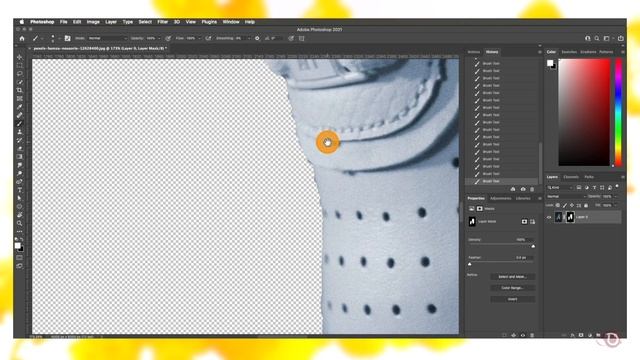
Task: Click the Layer 0 image thumbnail
Action: pos(558,218)
